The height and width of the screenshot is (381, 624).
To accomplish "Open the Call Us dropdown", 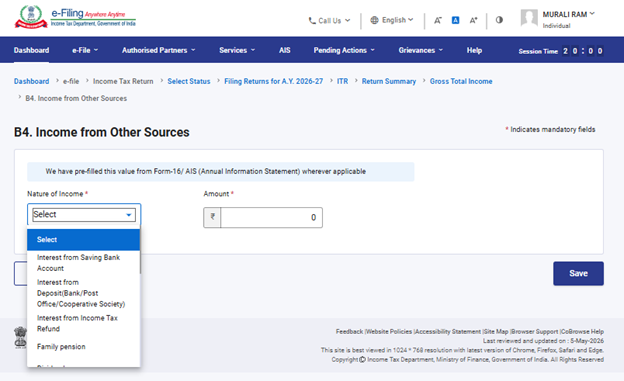I will 330,20.
